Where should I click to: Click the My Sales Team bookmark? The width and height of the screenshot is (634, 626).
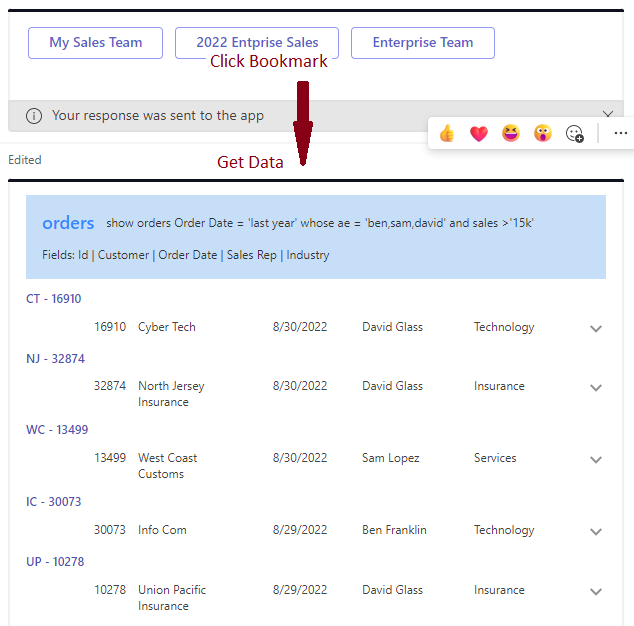pyautogui.click(x=96, y=43)
